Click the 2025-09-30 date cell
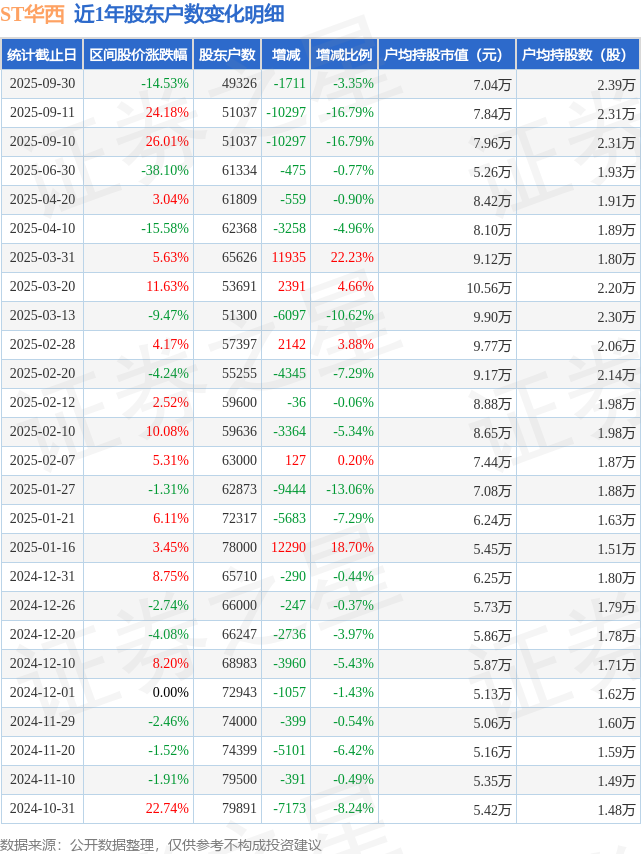 41,84
